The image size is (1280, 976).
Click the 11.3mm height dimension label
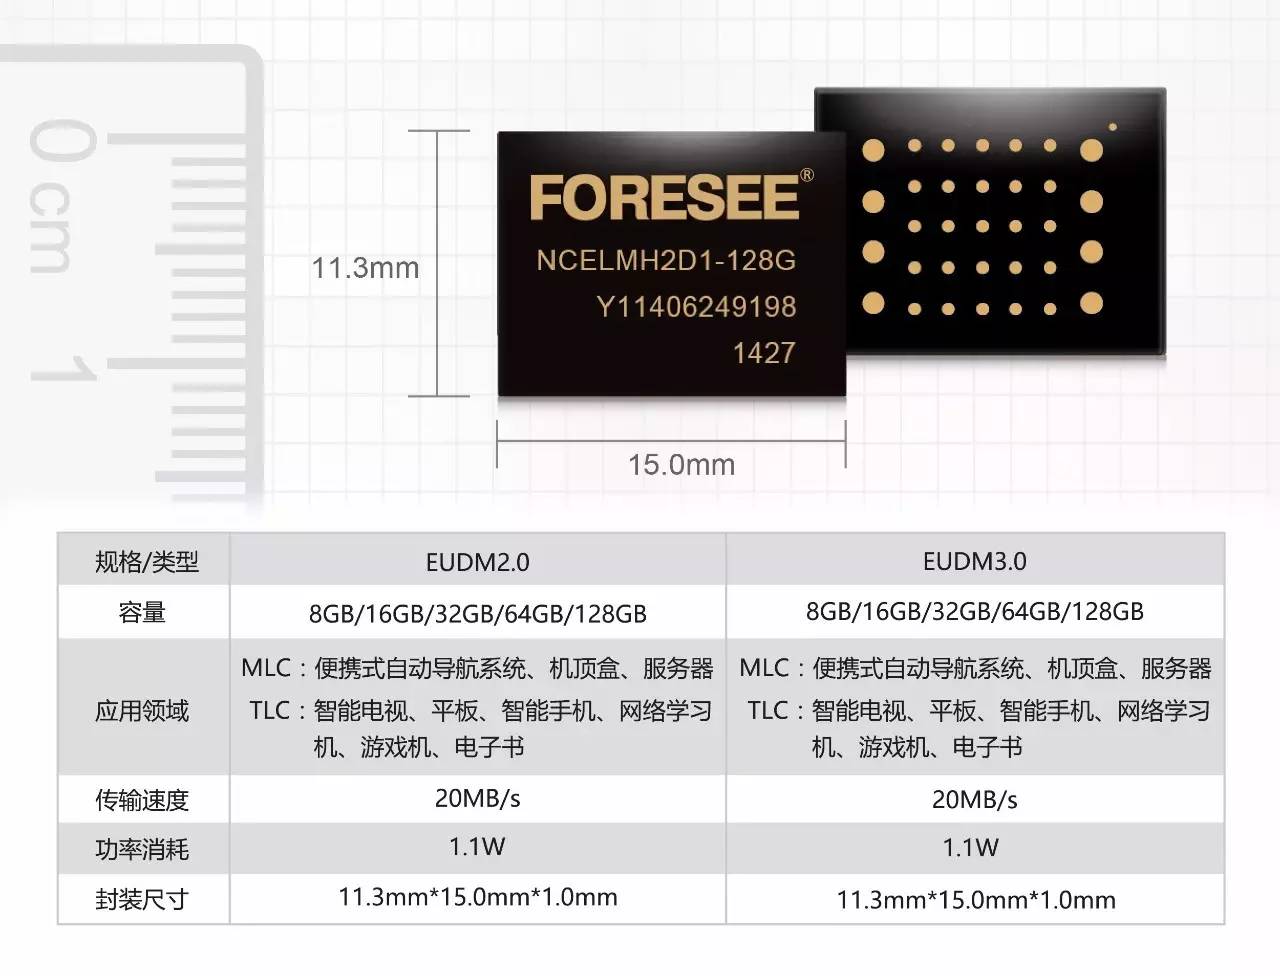tap(365, 268)
